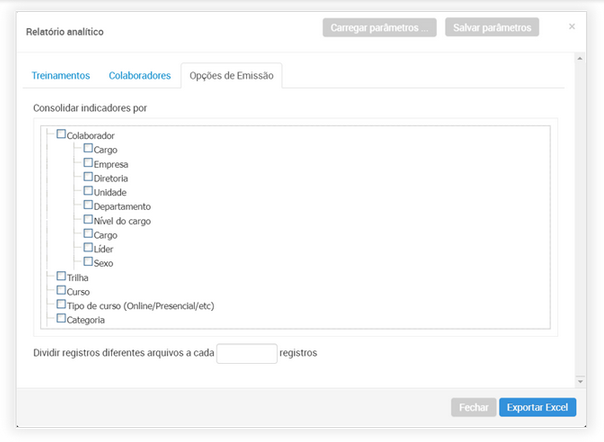
Task: Check Tipo de curso (Online/Presencial/etc)
Action: click(x=62, y=304)
